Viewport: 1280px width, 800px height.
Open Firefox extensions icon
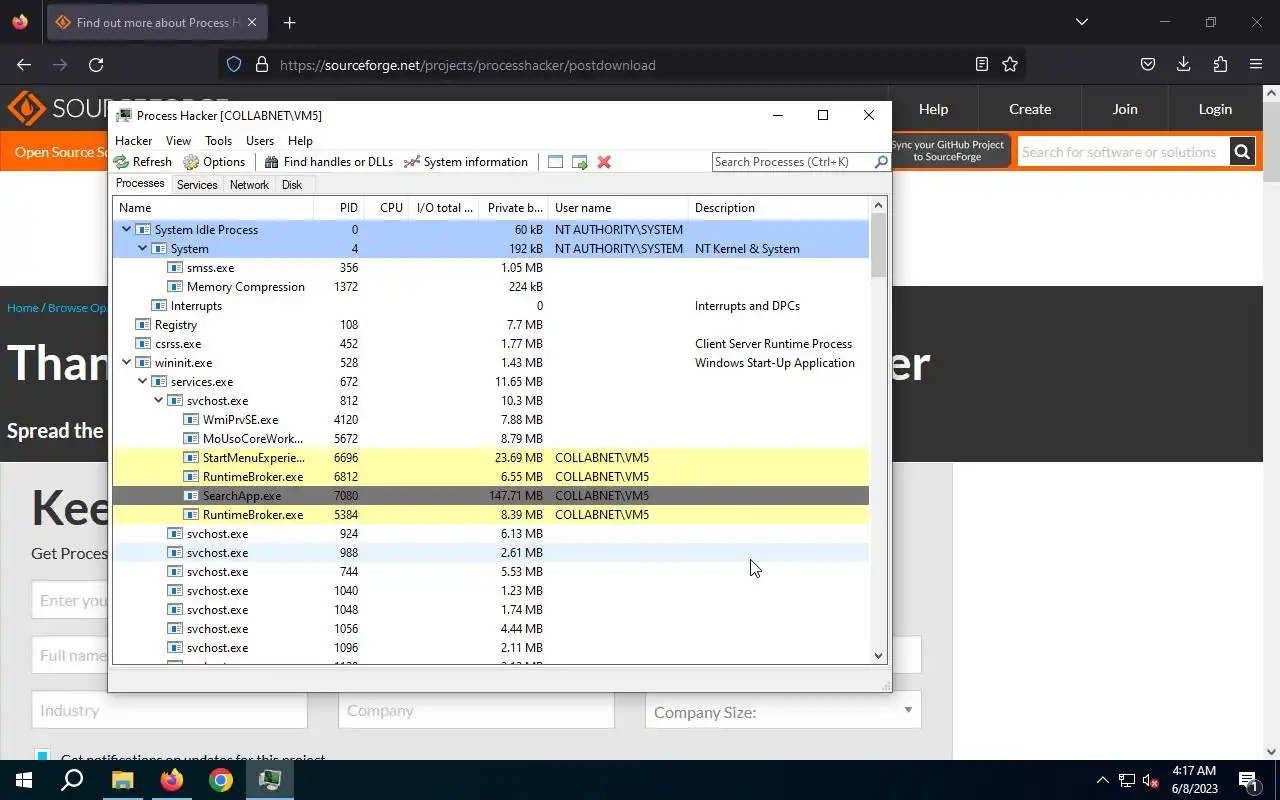1220,65
